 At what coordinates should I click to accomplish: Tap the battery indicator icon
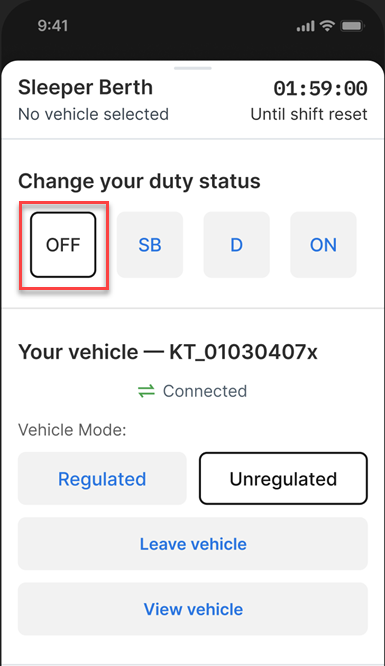(x=352, y=26)
